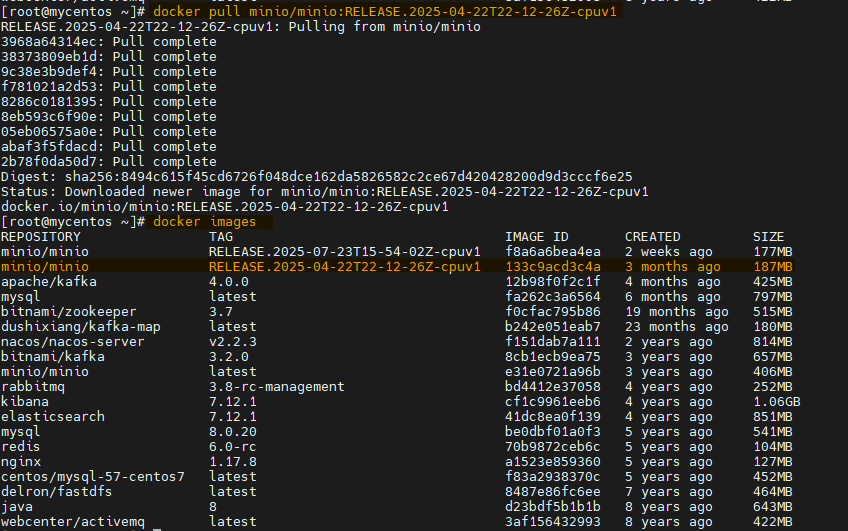Click image ID a1523e859360

tap(553, 462)
